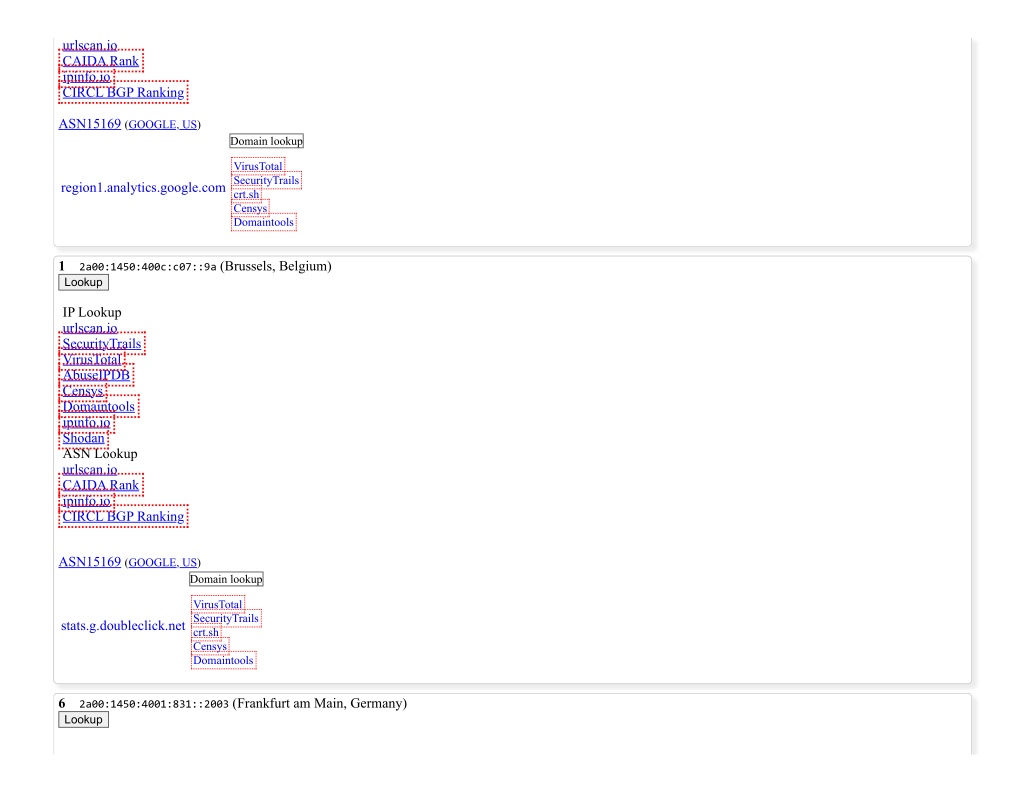
Task: Open urlscan.io link in the region1.analytics.google.com card
Action: (x=89, y=45)
